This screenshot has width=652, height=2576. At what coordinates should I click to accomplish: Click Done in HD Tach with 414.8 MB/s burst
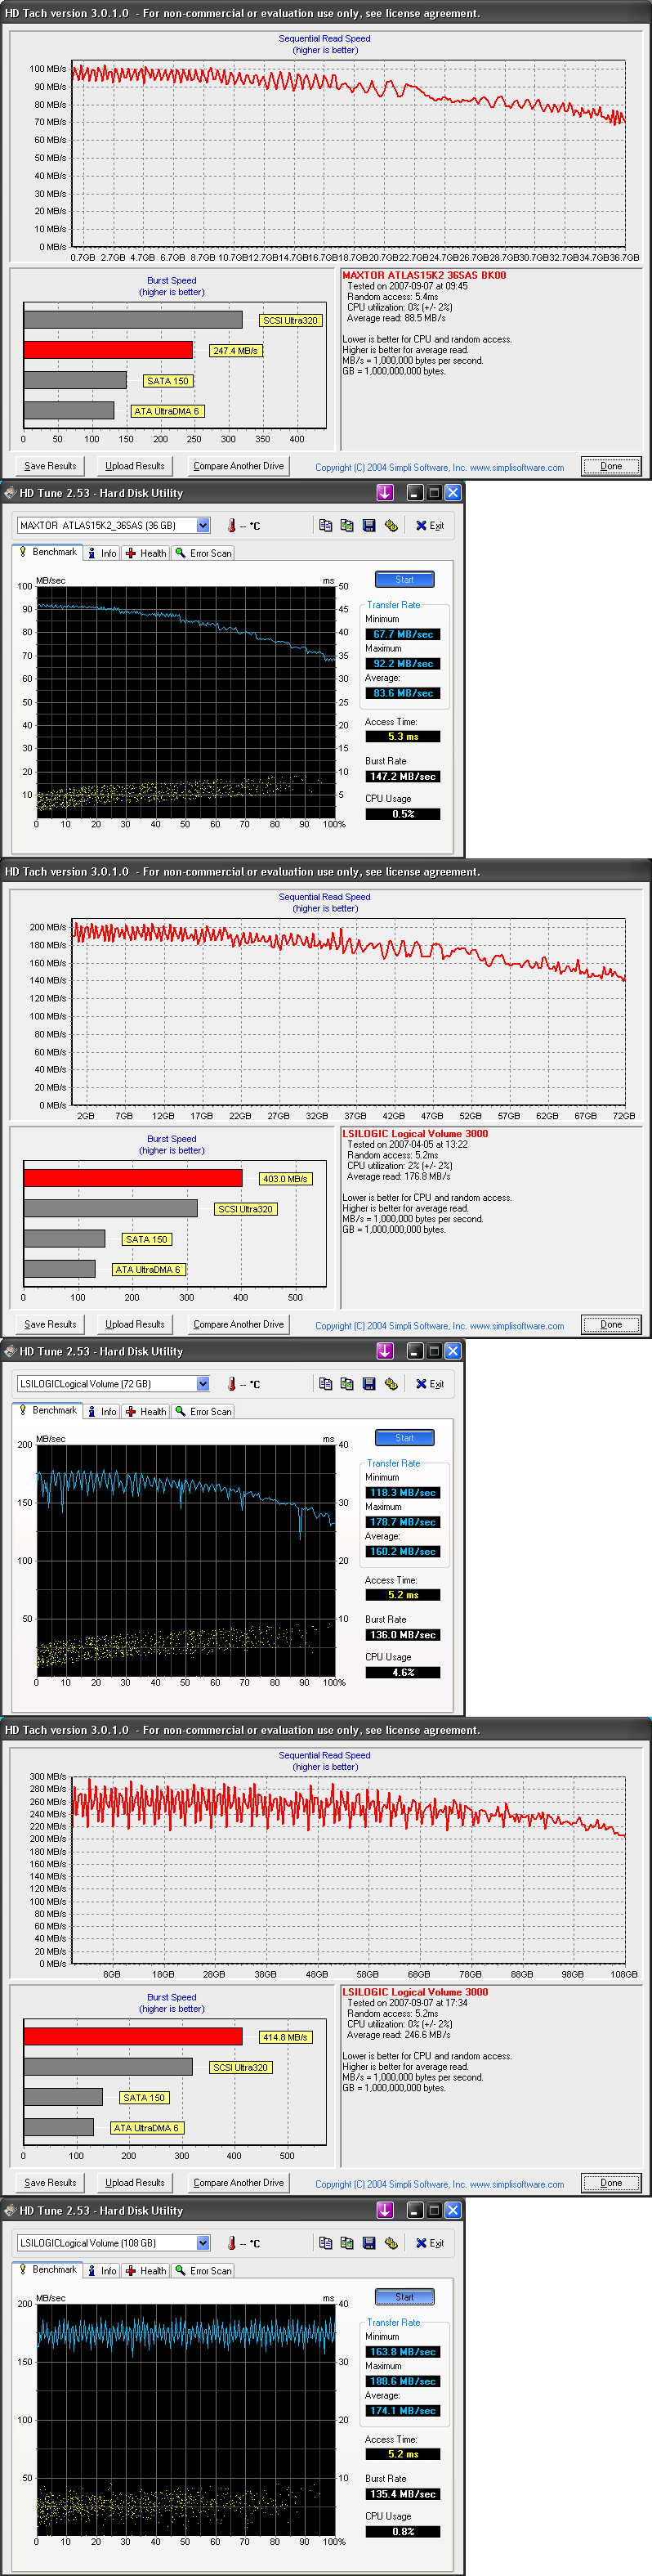(611, 2182)
